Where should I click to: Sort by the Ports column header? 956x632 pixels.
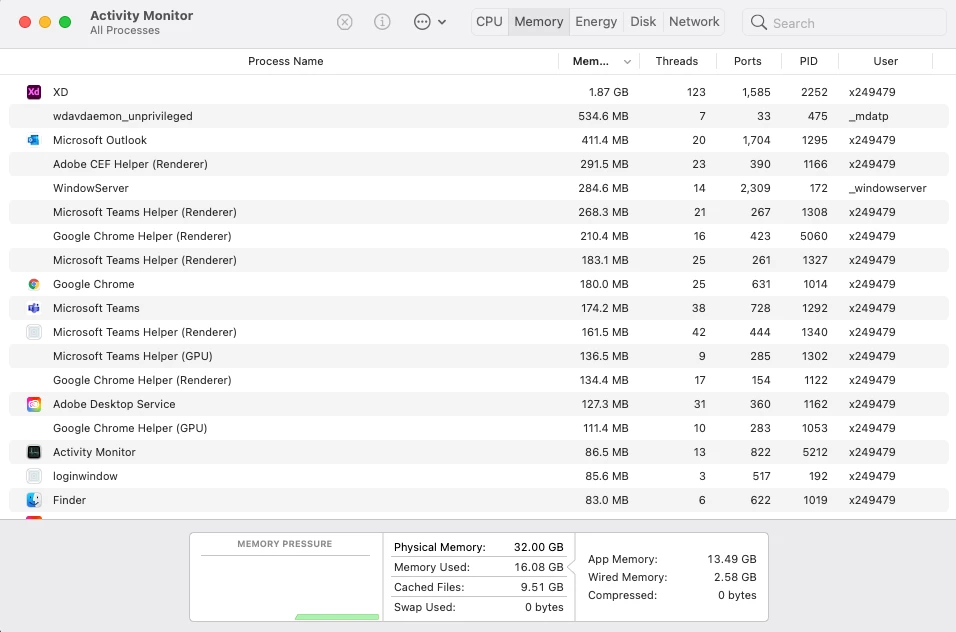pos(747,61)
